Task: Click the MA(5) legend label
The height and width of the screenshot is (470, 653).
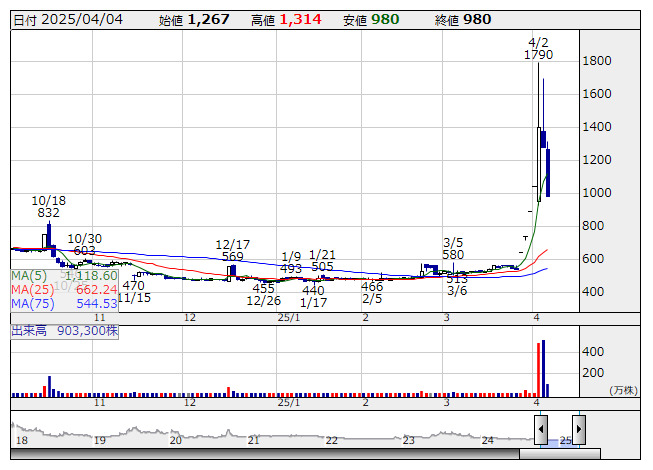Action: tap(30, 275)
